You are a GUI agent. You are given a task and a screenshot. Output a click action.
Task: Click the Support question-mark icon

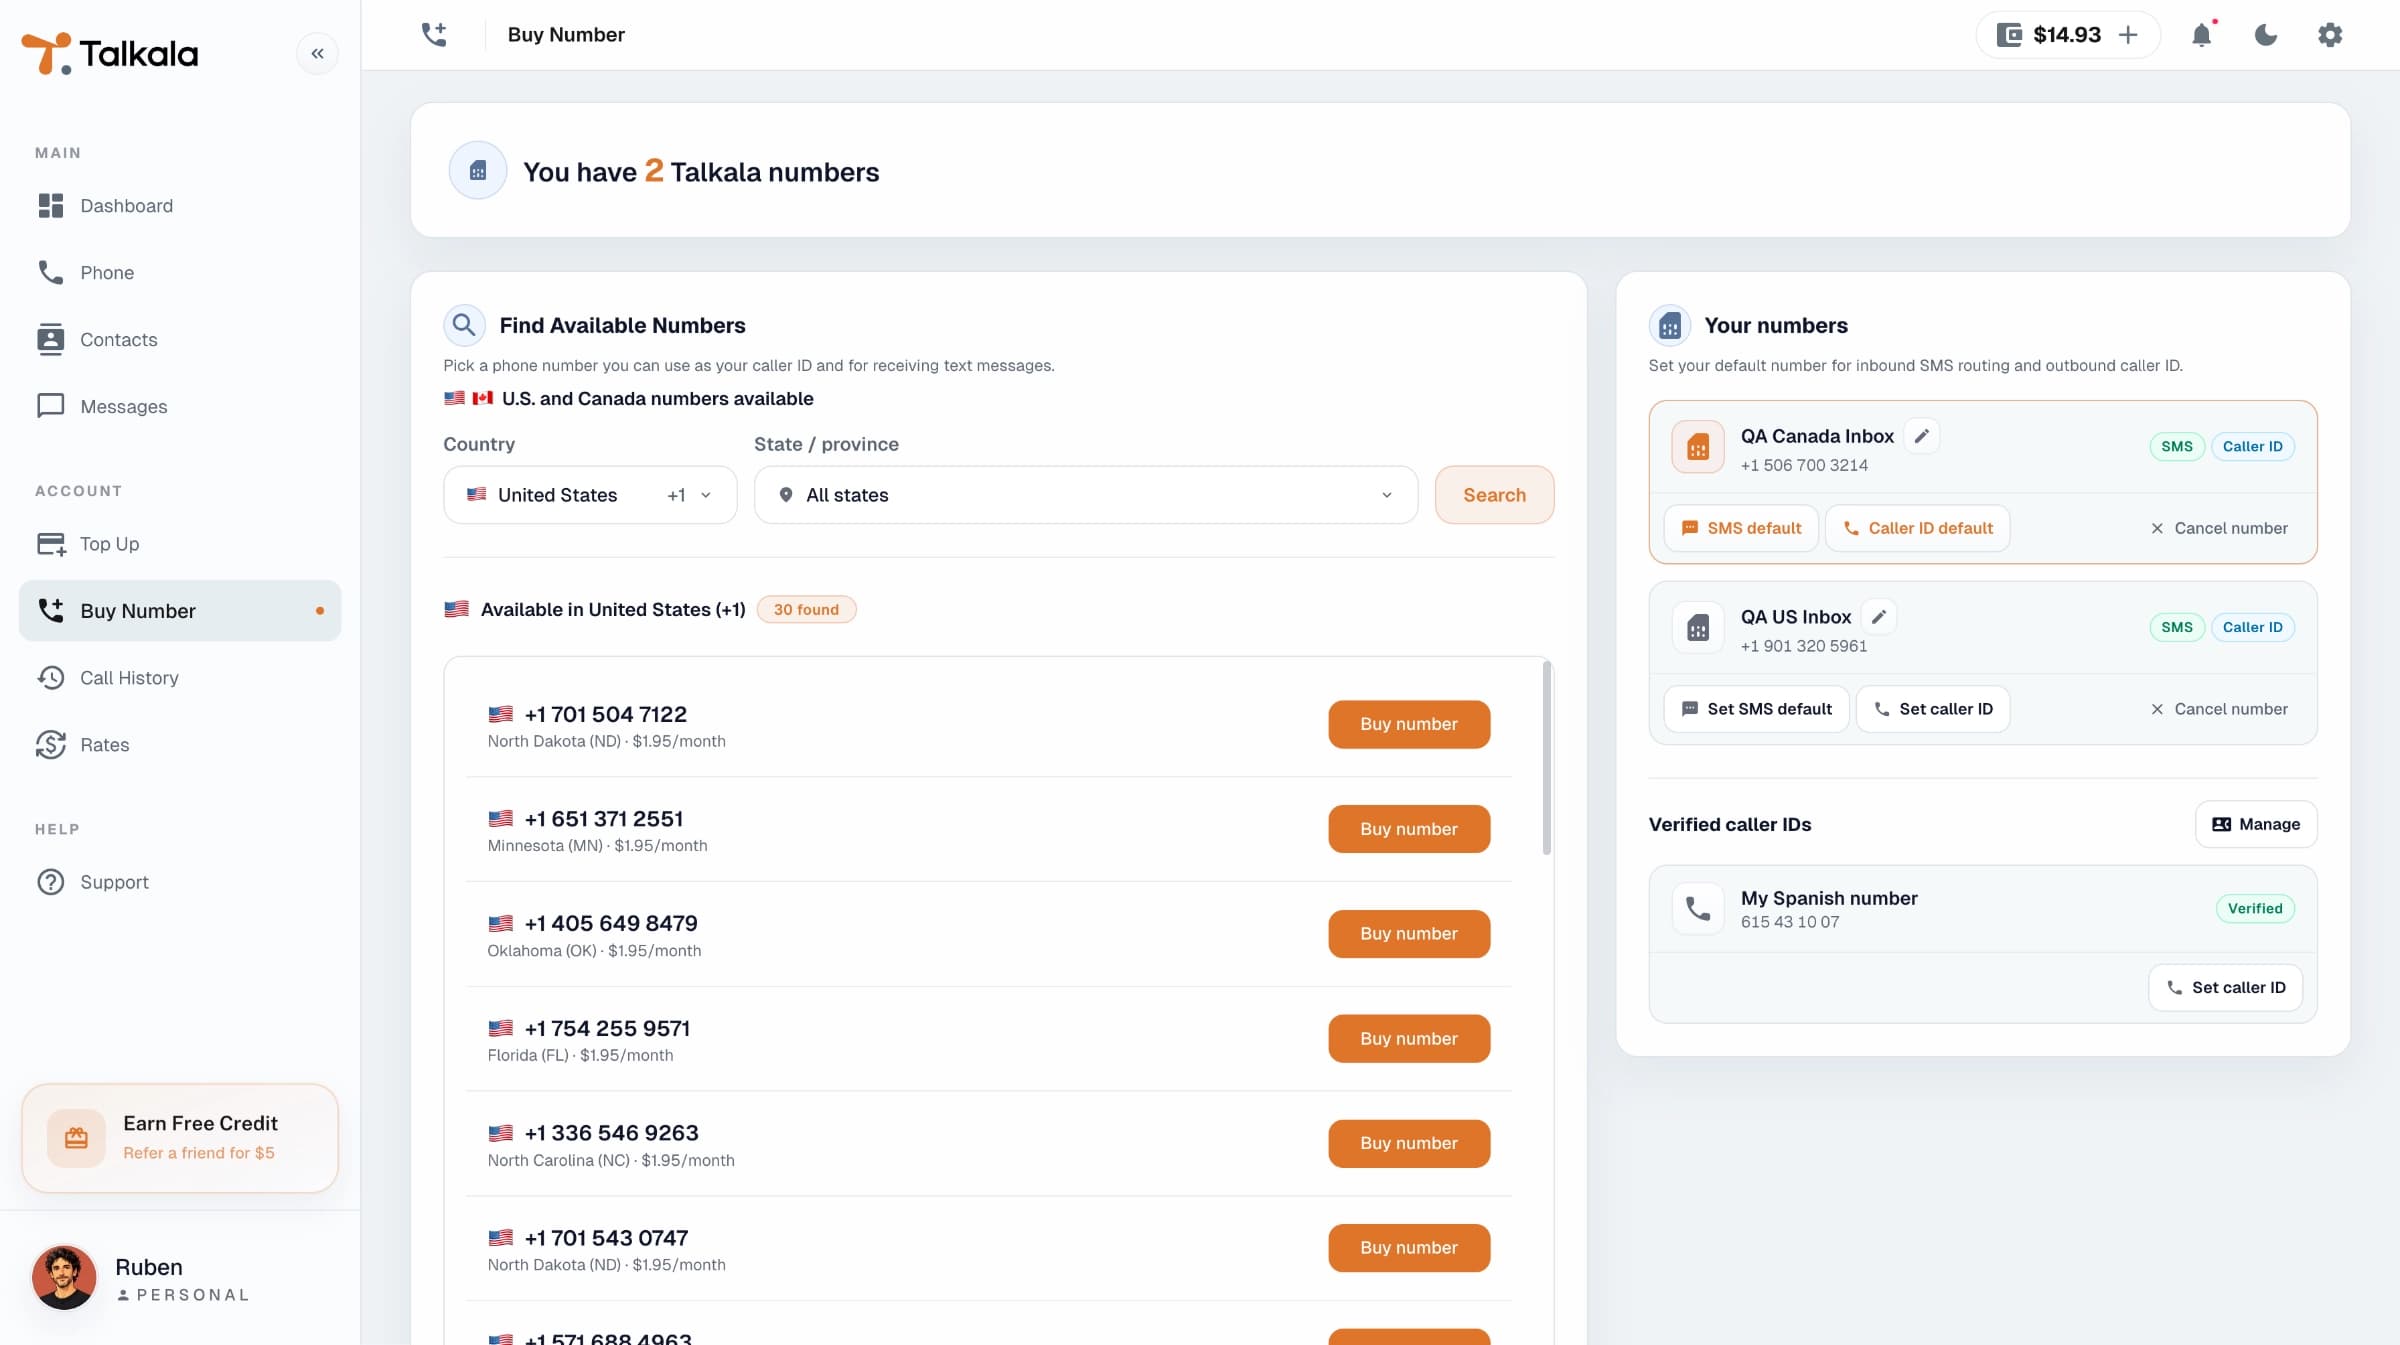click(51, 881)
